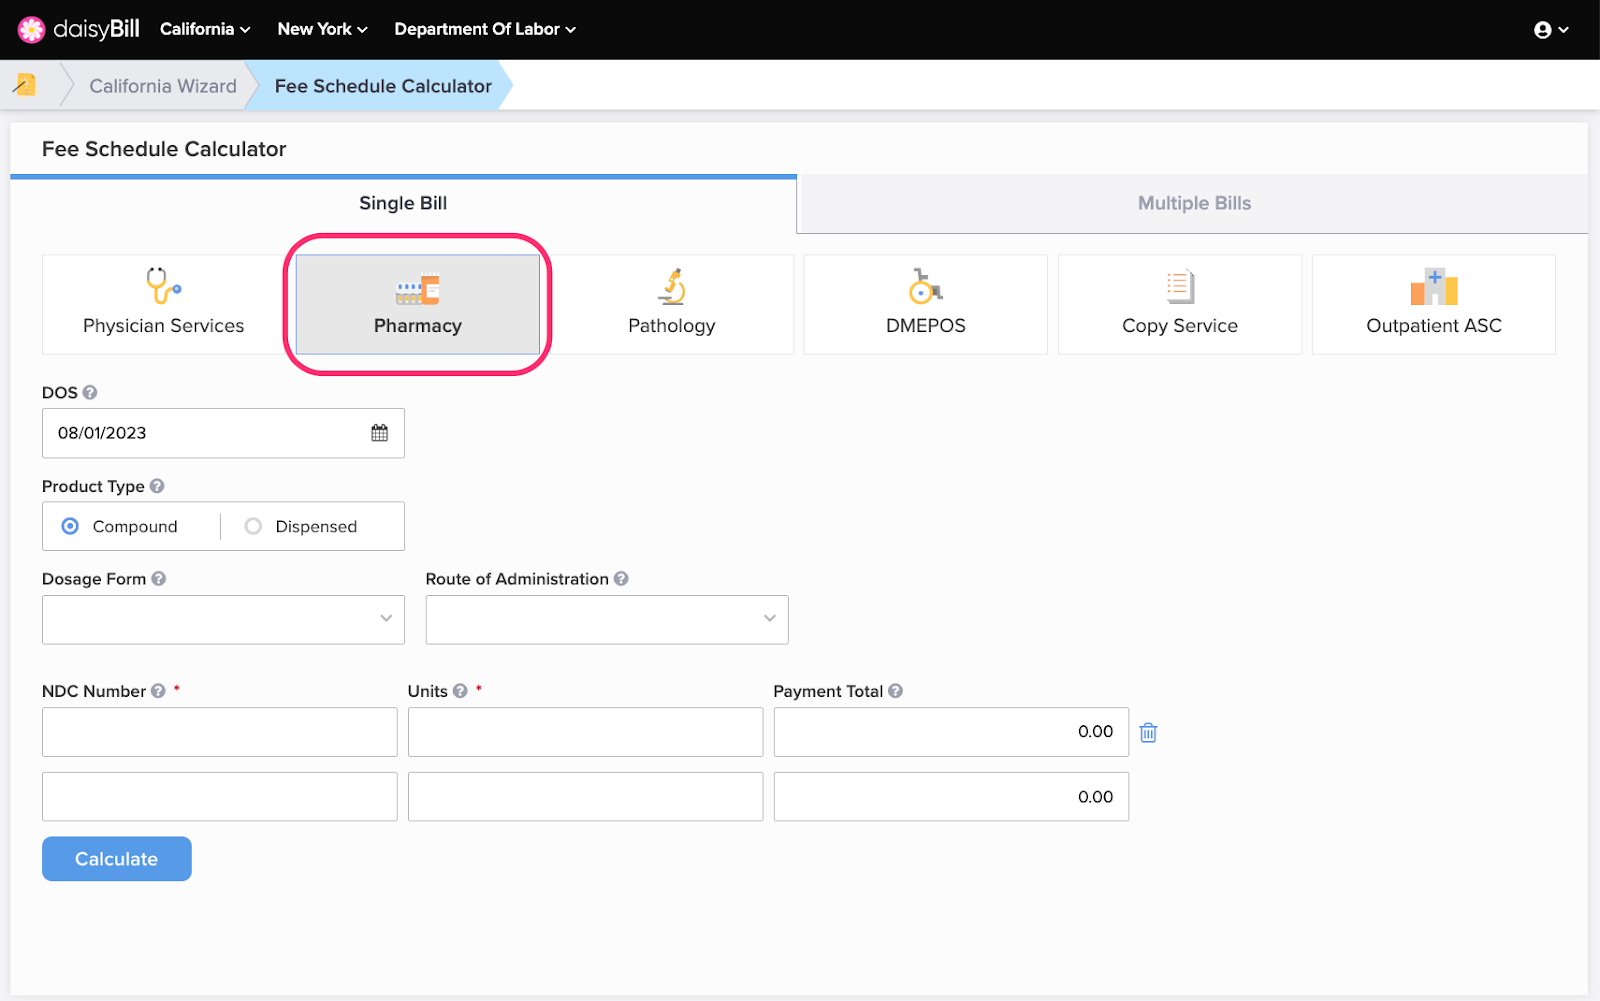Click the notepad home breadcrumb icon
Viewport: 1600px width, 1001px height.
(x=26, y=85)
